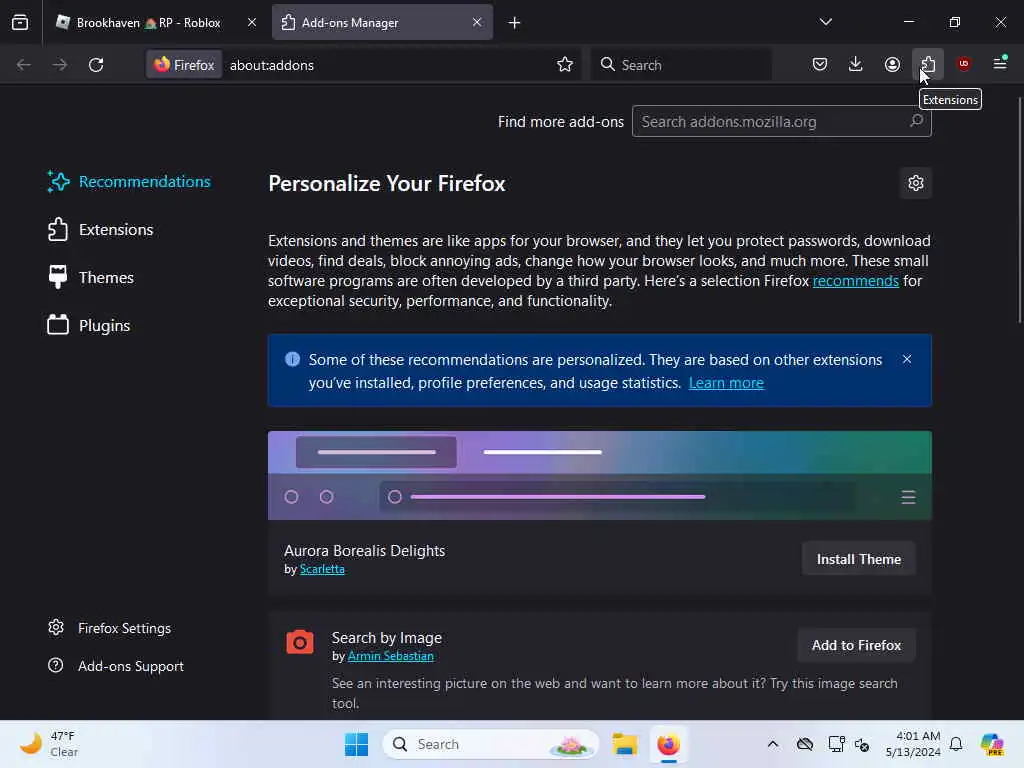Open a new tab with plus button
This screenshot has width=1024, height=768.
click(515, 23)
